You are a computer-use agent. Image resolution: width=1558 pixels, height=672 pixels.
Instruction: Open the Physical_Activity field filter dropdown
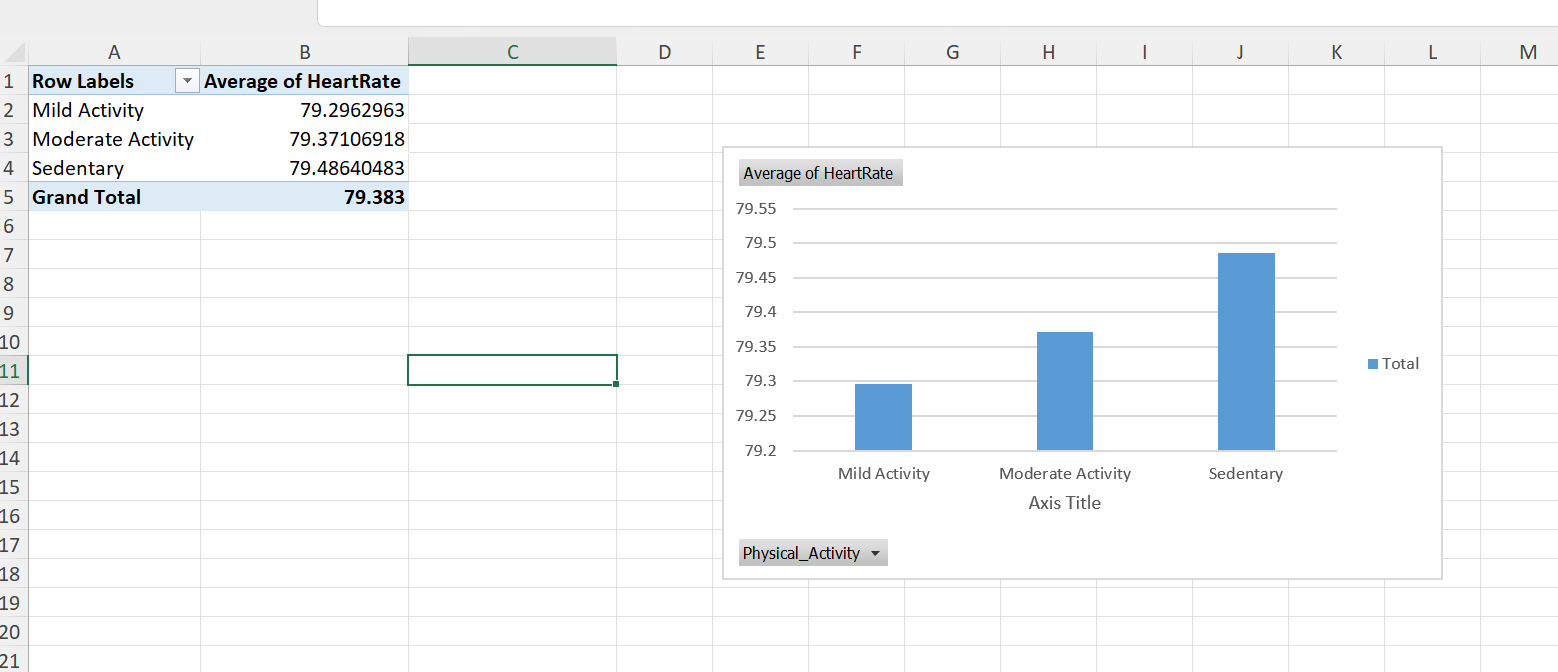point(873,552)
